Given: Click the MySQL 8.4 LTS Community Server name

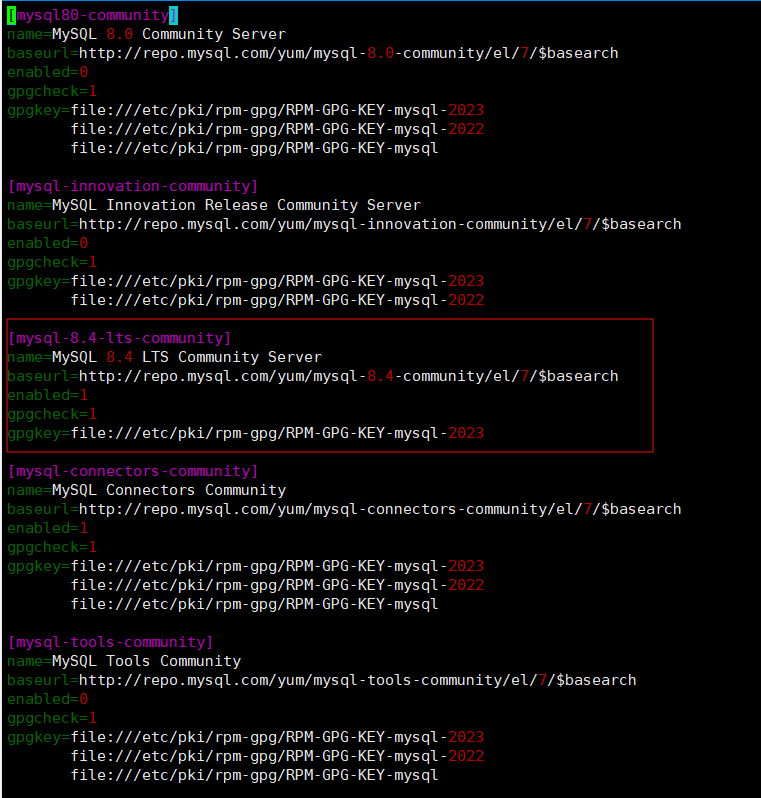Looking at the screenshot, I should click(x=186, y=357).
